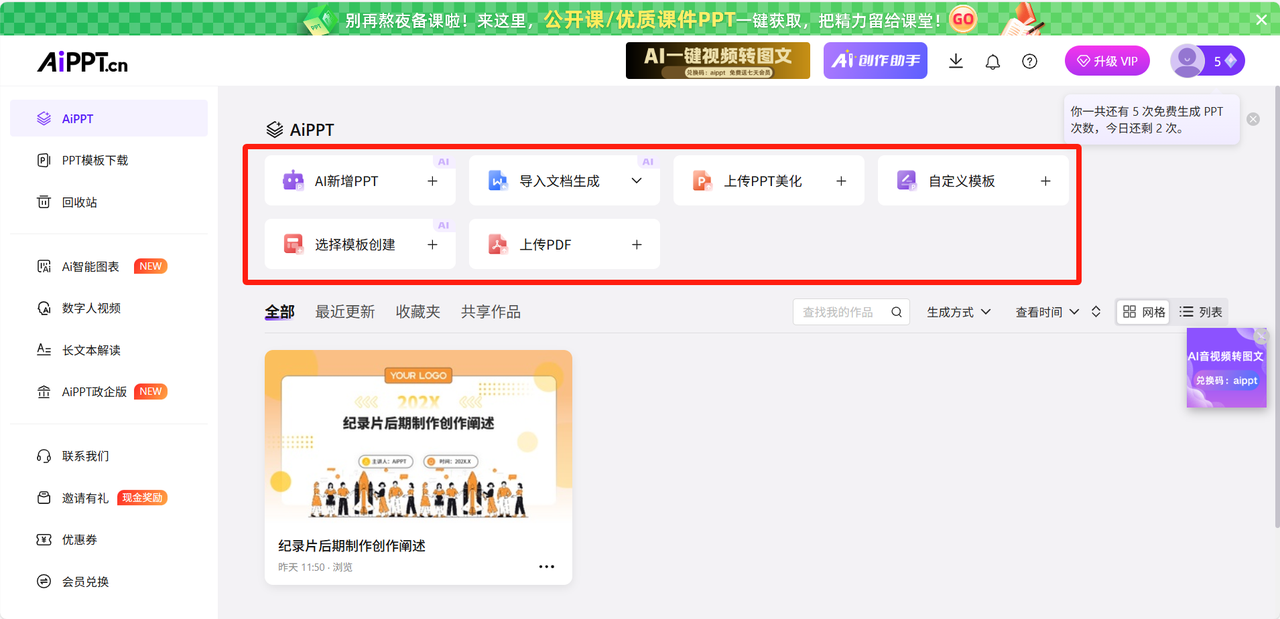Open PPT模板下载 in the sidebar
This screenshot has height=619, width=1280.
[x=109, y=160]
